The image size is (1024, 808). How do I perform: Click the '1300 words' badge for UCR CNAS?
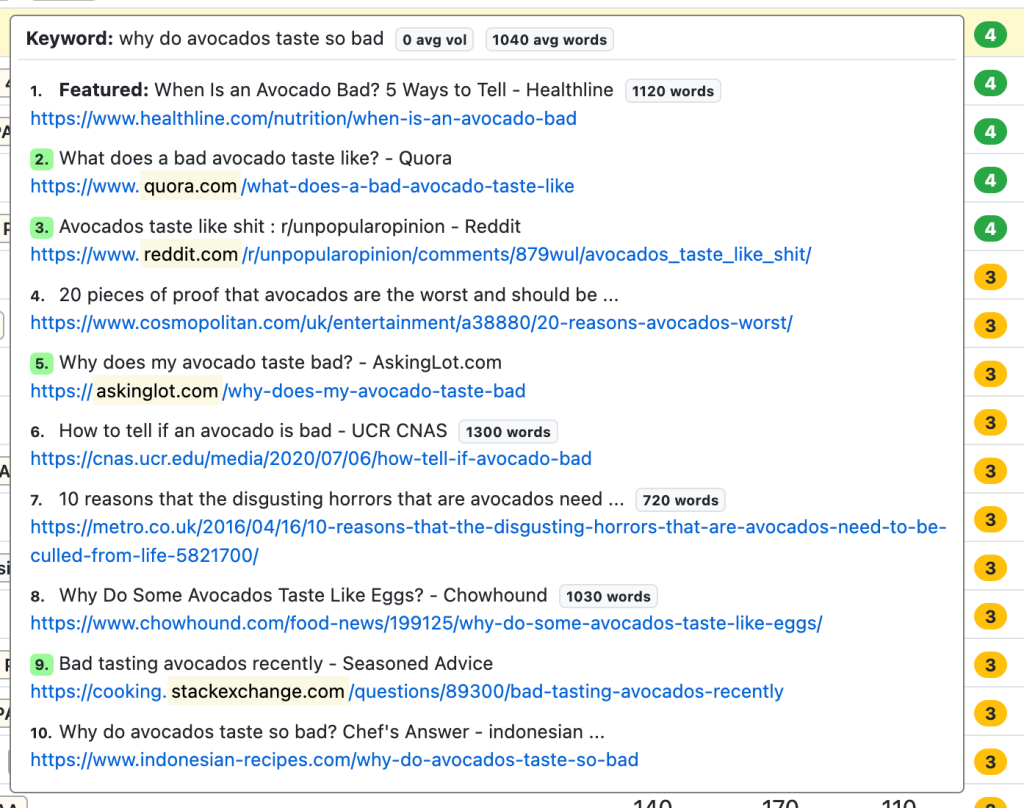[x=508, y=432]
